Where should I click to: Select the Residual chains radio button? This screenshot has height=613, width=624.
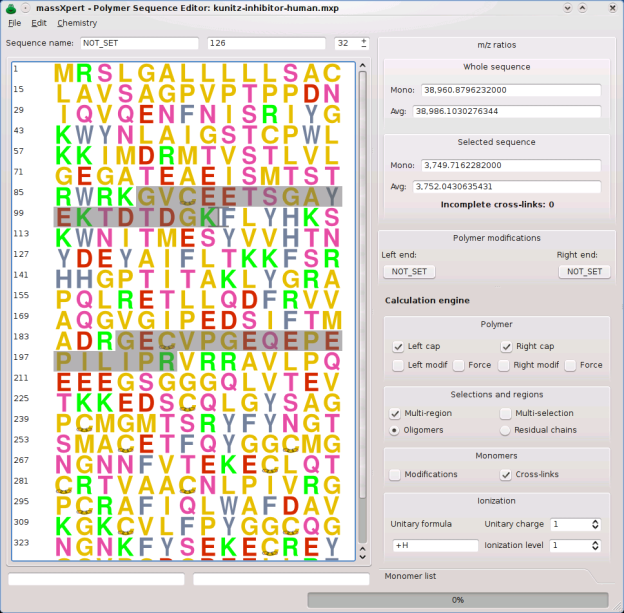coord(506,430)
